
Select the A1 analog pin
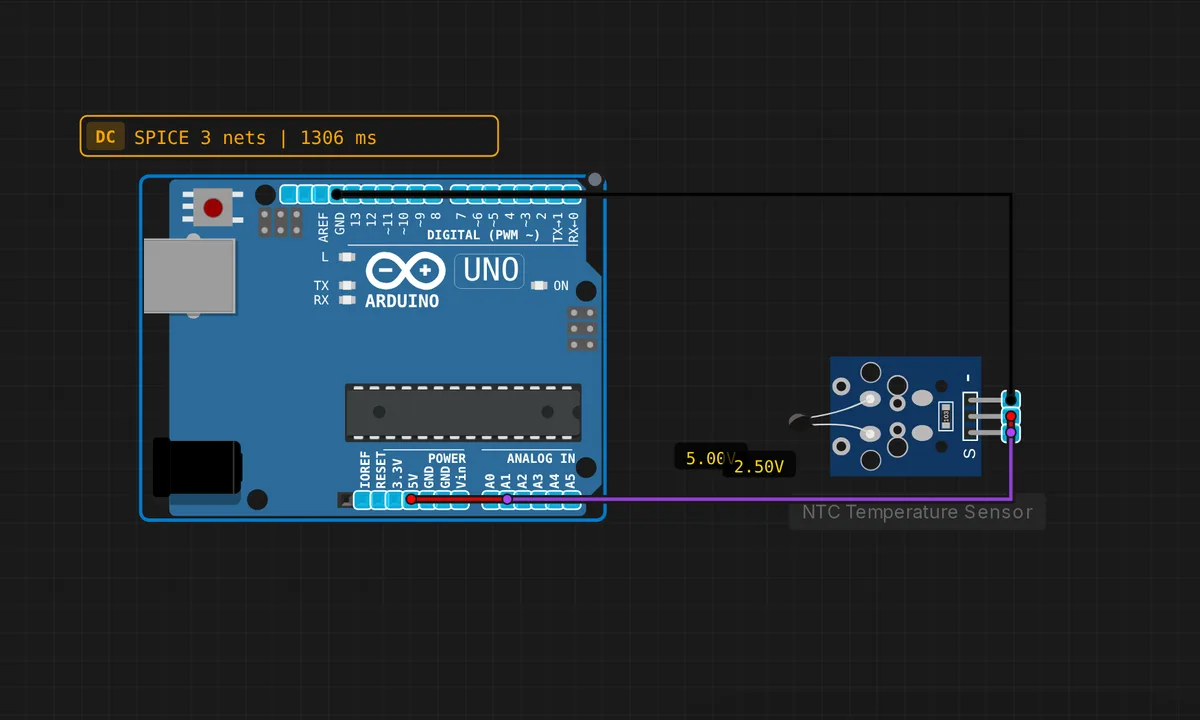coord(507,499)
